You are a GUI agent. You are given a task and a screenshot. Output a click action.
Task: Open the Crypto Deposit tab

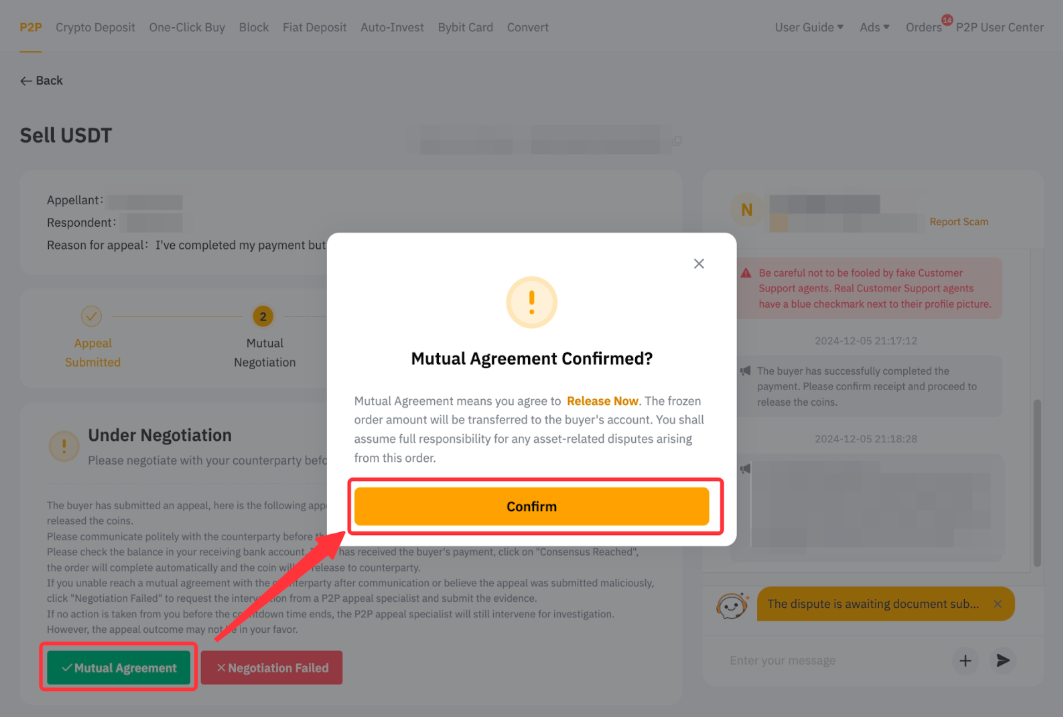[96, 27]
